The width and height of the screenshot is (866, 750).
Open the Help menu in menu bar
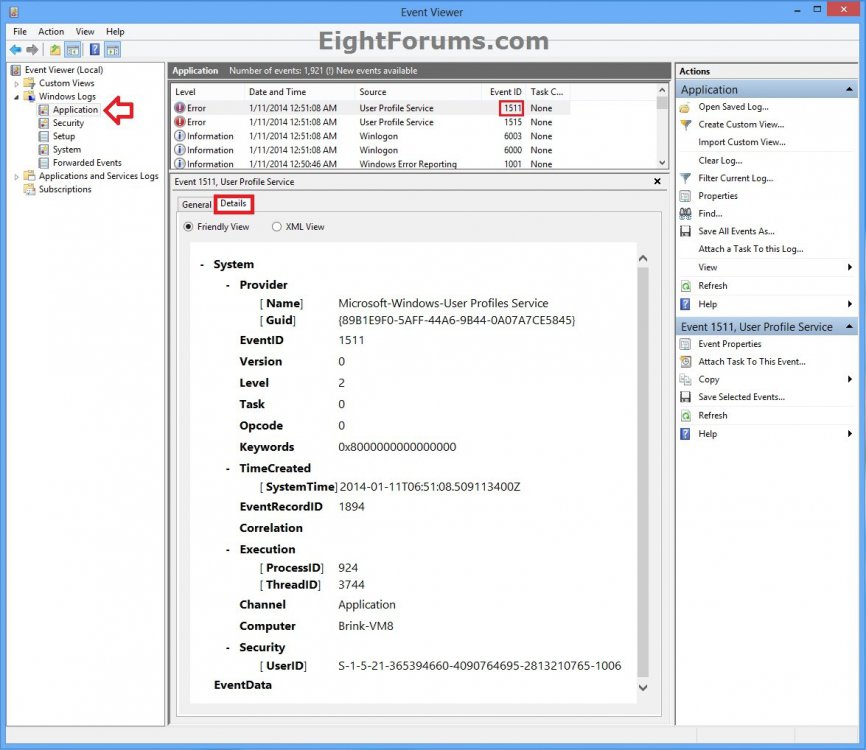pos(115,31)
